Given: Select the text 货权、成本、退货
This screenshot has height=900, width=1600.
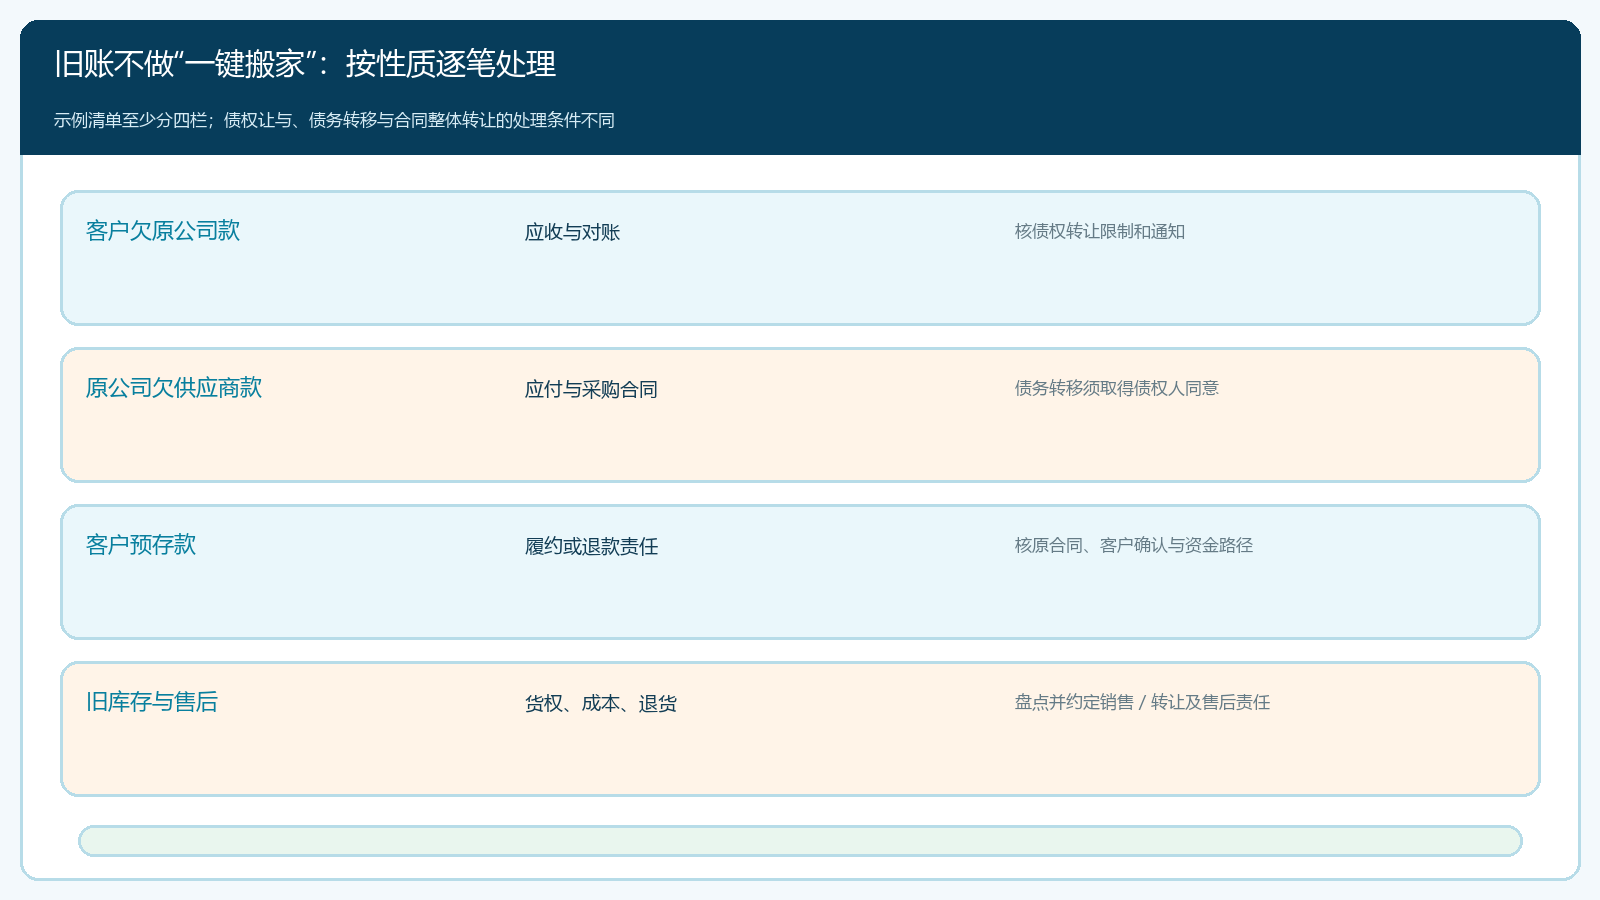Looking at the screenshot, I should [601, 703].
